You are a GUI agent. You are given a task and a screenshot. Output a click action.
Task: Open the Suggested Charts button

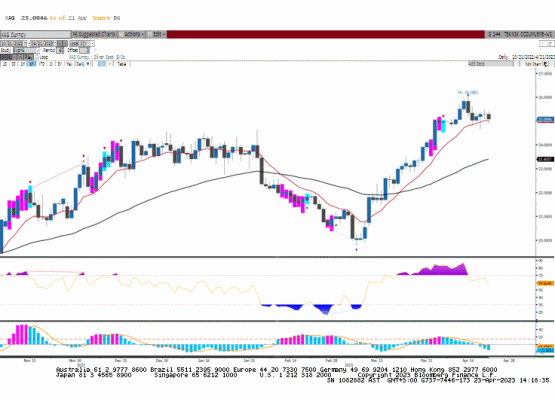94,34
